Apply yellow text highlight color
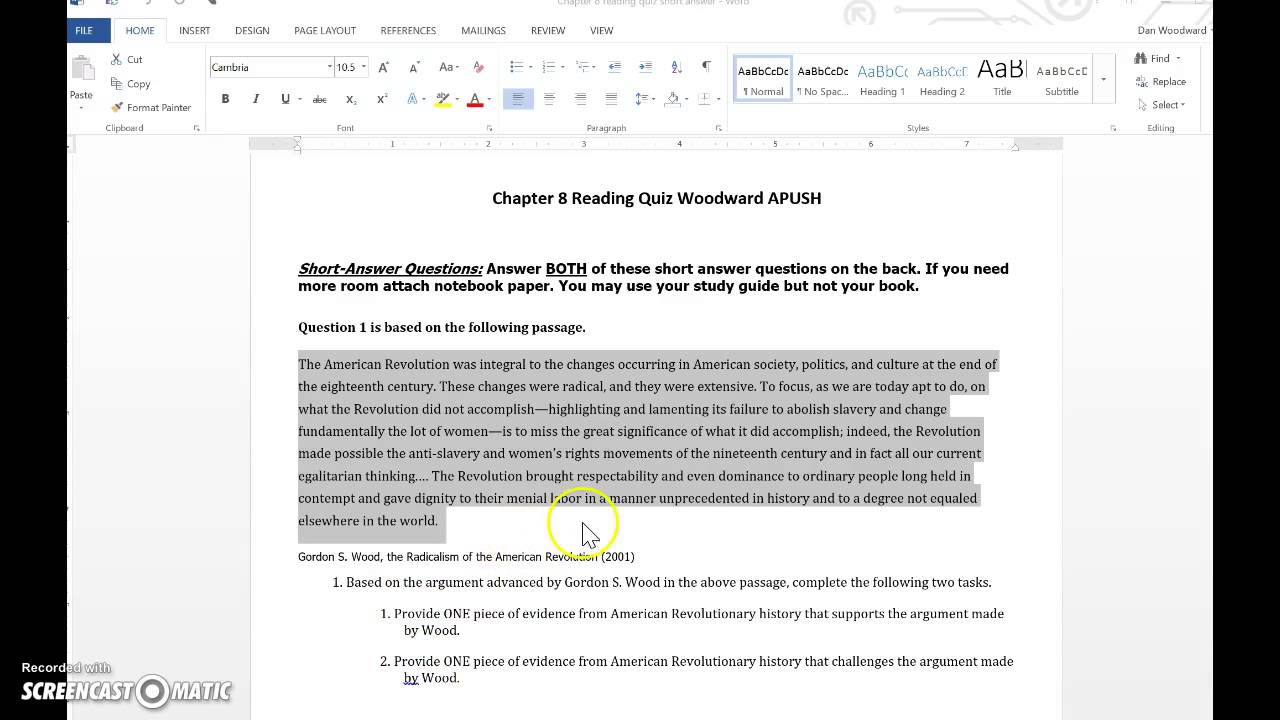Screen dimensions: 1280x720 click(443, 99)
